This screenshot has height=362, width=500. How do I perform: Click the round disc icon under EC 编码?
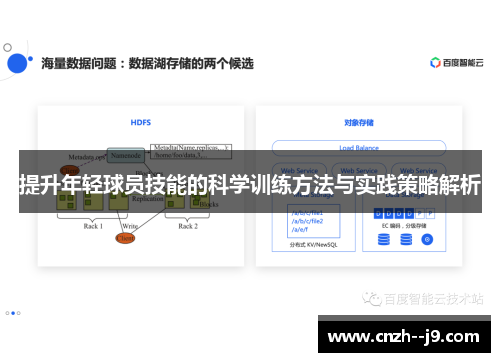(427, 239)
